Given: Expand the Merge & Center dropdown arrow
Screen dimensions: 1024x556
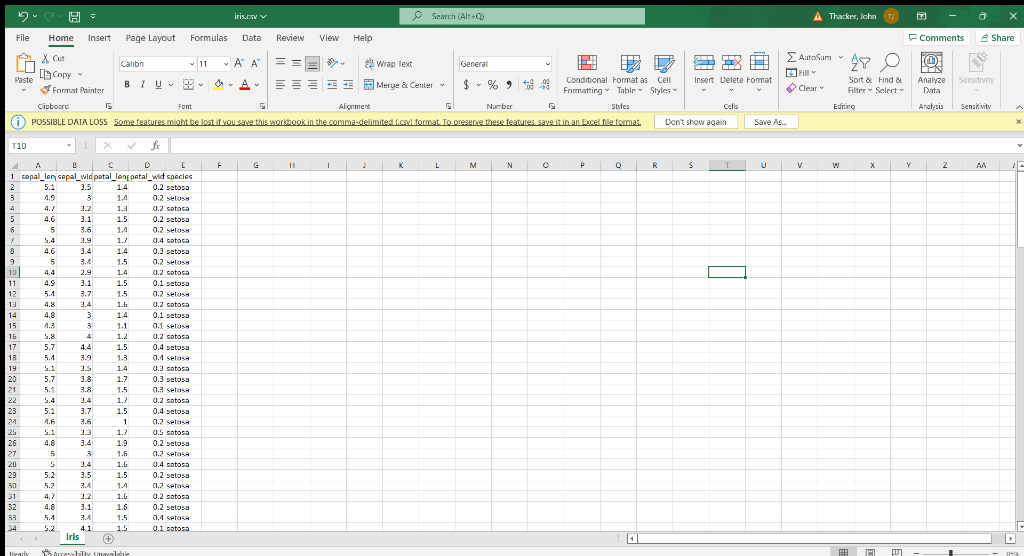Looking at the screenshot, I should point(442,85).
